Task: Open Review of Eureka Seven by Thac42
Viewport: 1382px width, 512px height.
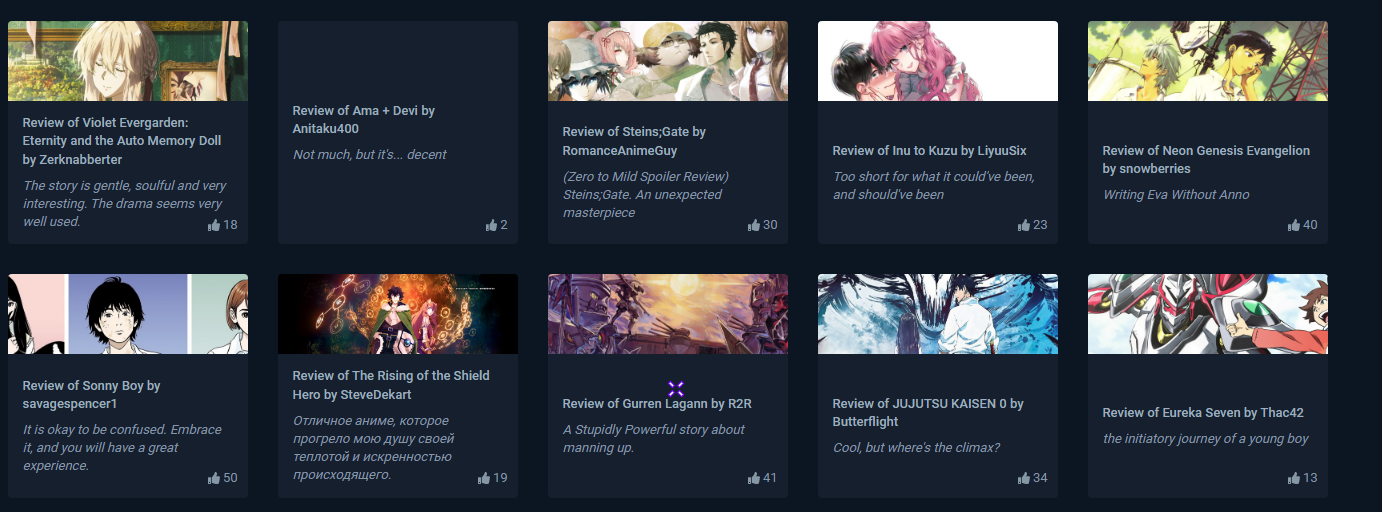Action: tap(1203, 413)
